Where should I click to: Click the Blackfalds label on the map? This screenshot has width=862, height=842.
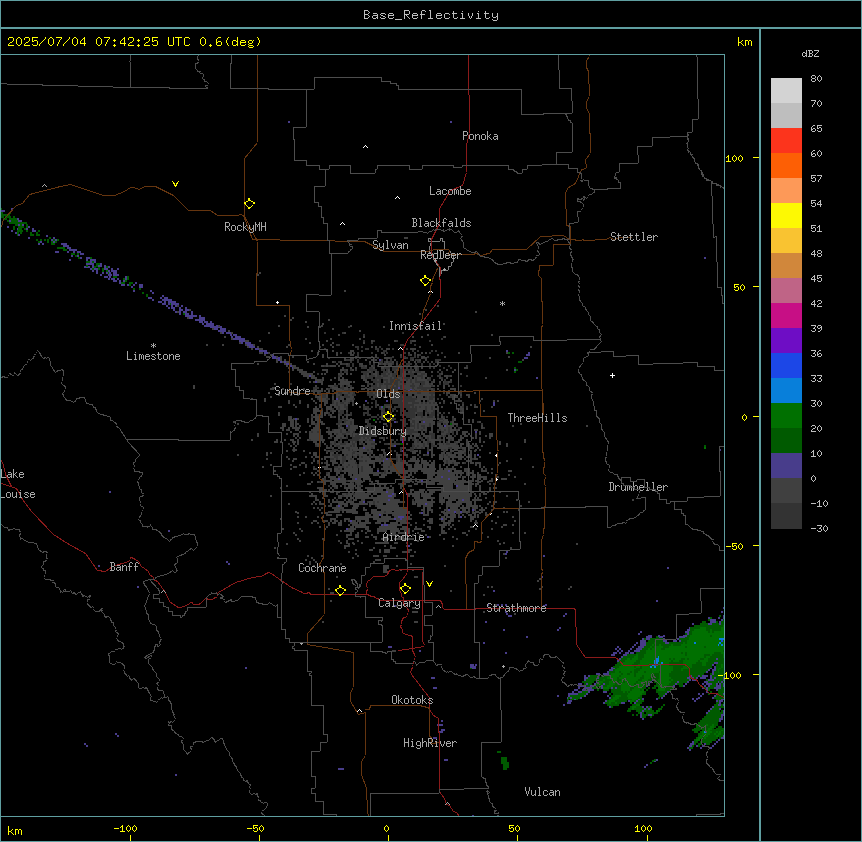click(441, 223)
